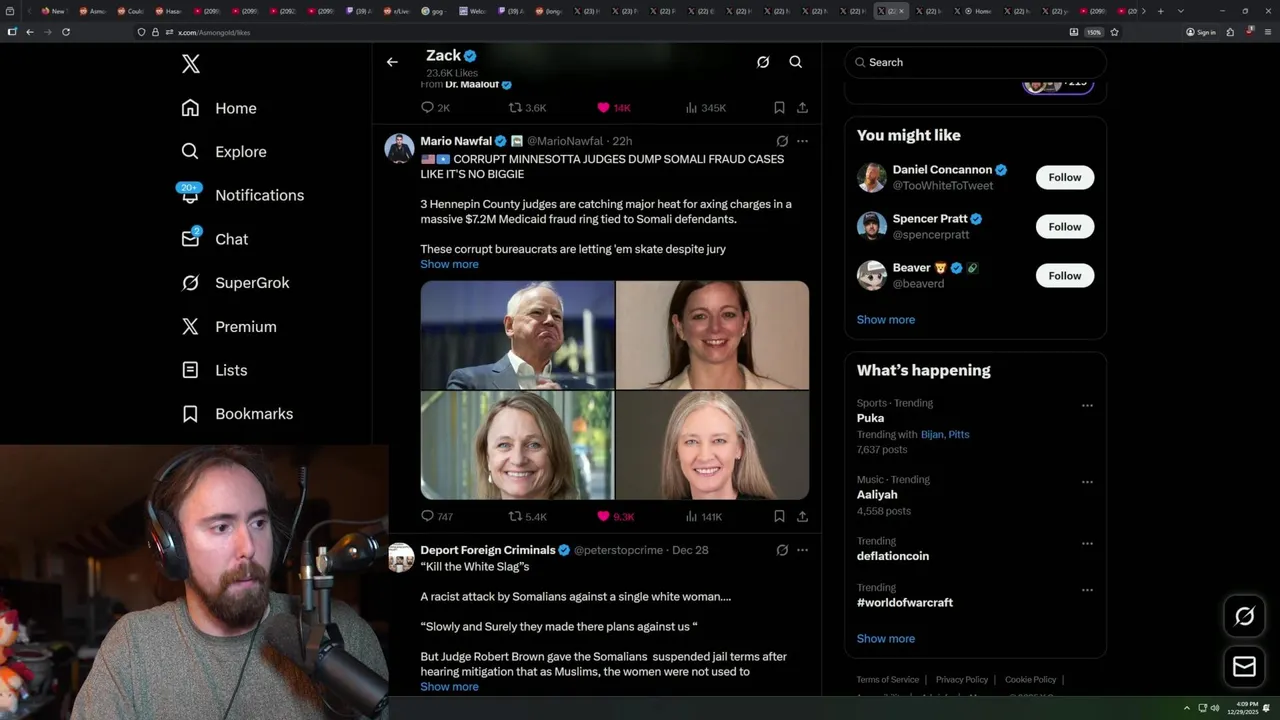Repost Mario Nawfal post with 5.4K reposts
Image resolution: width=1280 pixels, height=720 pixels.
(x=527, y=517)
